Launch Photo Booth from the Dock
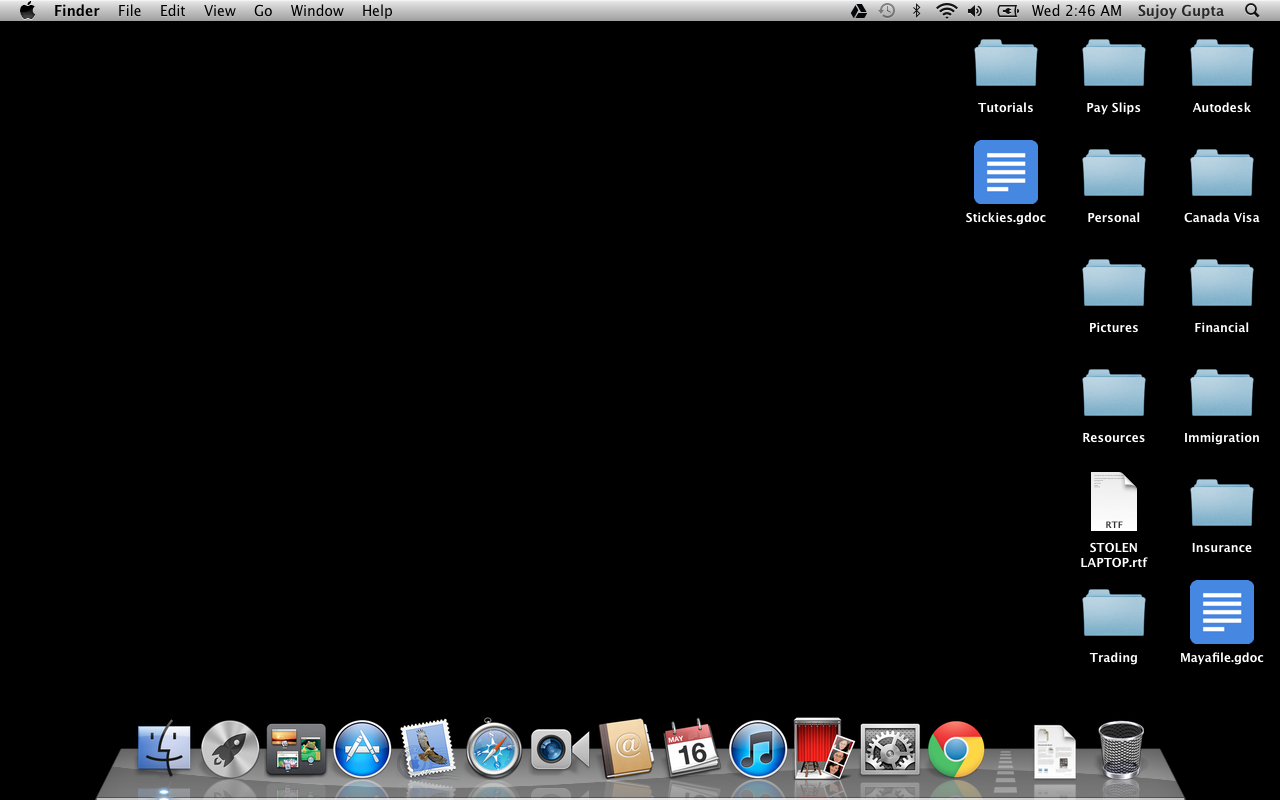Screen dimensions: 1280x800 point(823,749)
